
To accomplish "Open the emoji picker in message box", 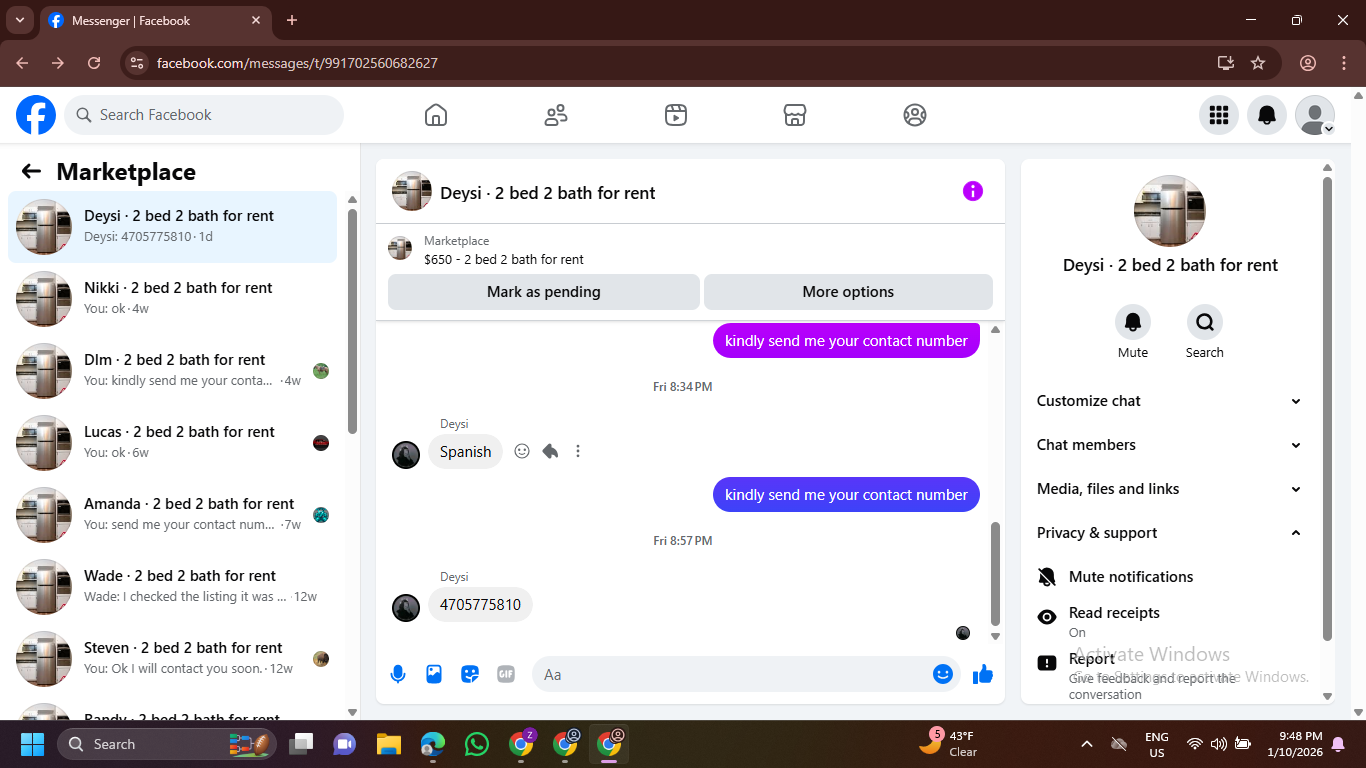I will tap(942, 674).
